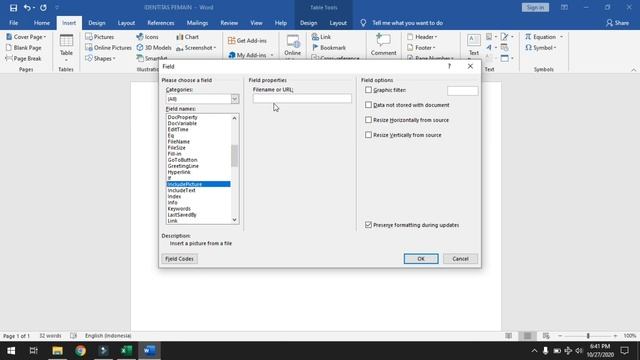Add a Comment

coord(383,45)
